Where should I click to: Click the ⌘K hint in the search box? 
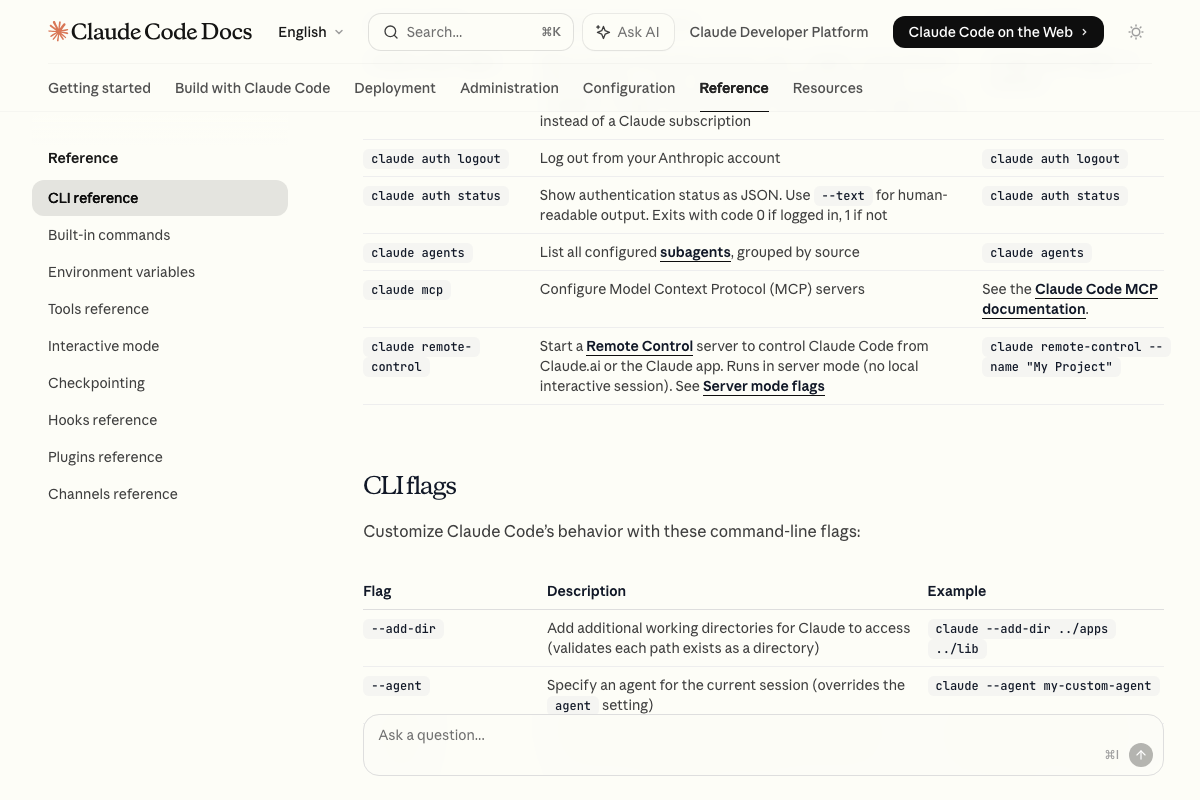click(x=551, y=31)
